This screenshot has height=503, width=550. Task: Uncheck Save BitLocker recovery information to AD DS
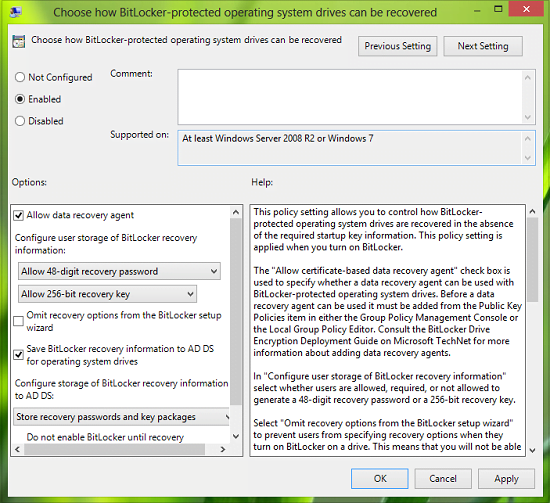(x=18, y=355)
